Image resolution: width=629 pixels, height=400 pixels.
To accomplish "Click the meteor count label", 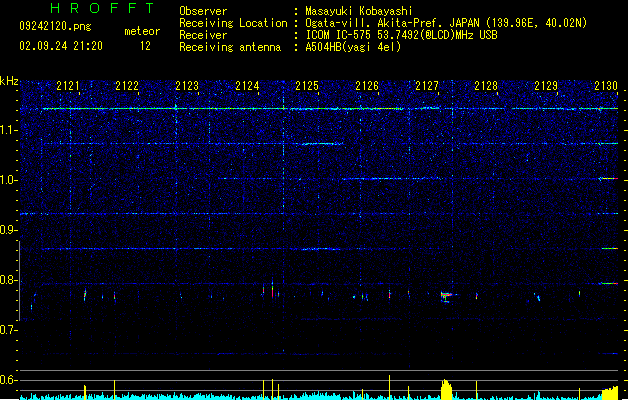I will 142,31.
